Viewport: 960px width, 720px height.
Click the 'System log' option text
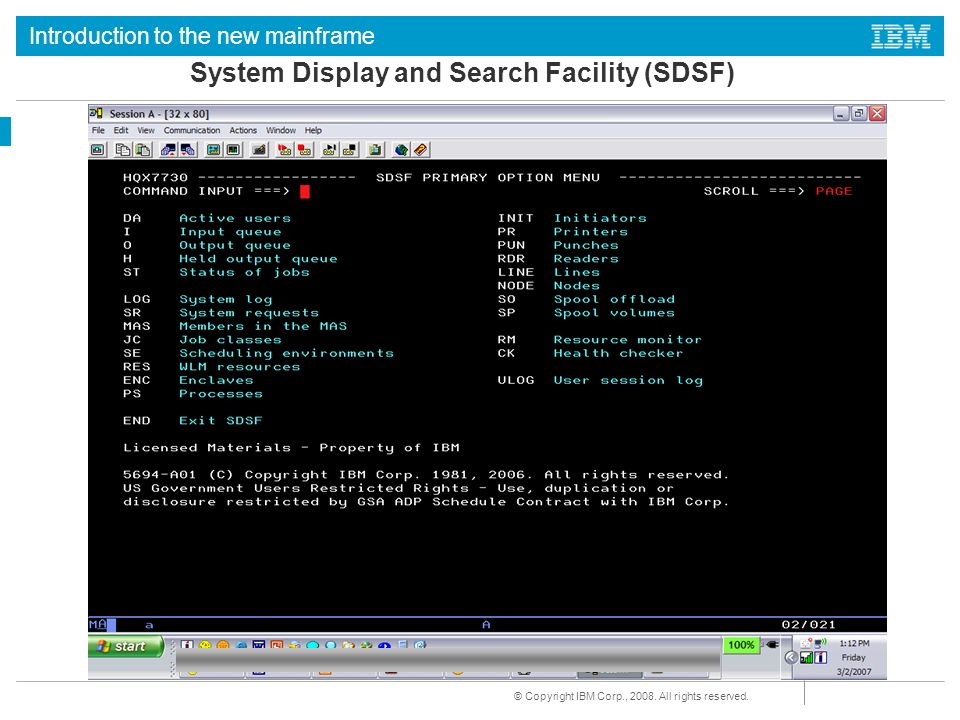226,299
